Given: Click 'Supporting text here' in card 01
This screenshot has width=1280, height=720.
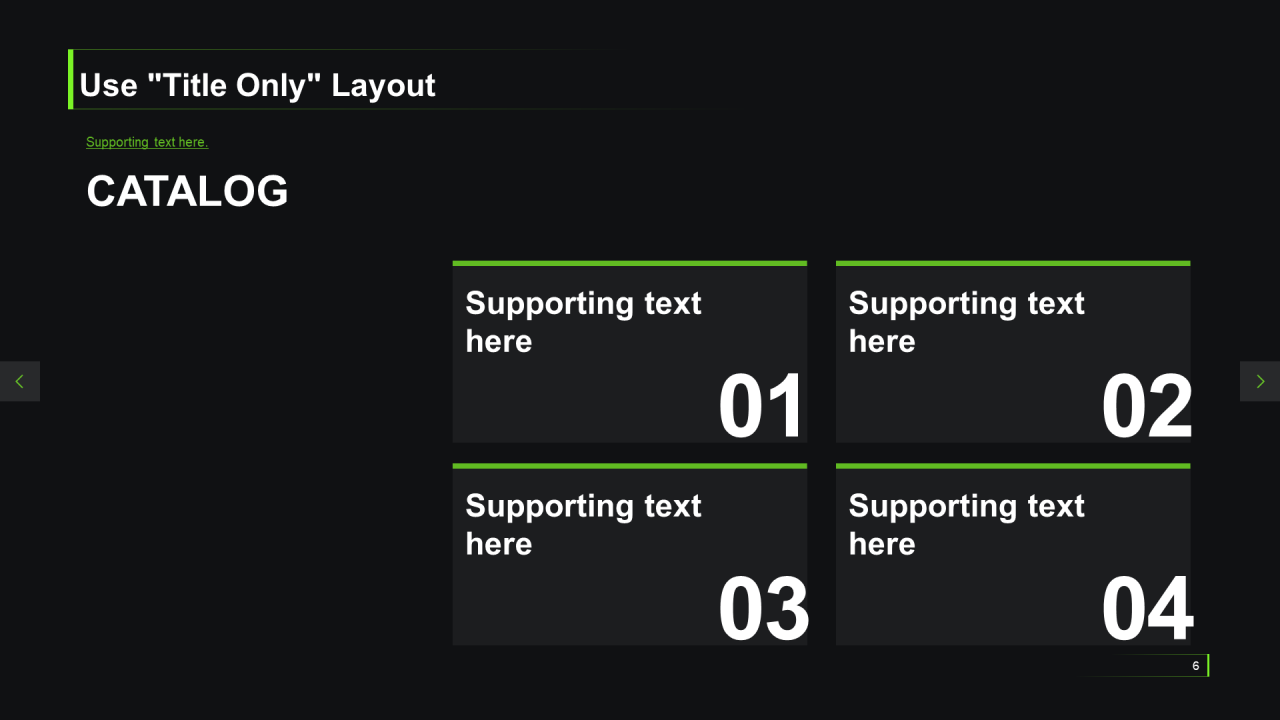Looking at the screenshot, I should 583,322.
